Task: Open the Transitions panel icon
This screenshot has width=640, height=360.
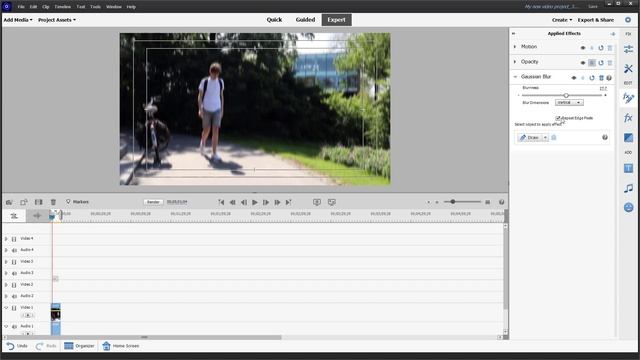Action: tap(628, 138)
